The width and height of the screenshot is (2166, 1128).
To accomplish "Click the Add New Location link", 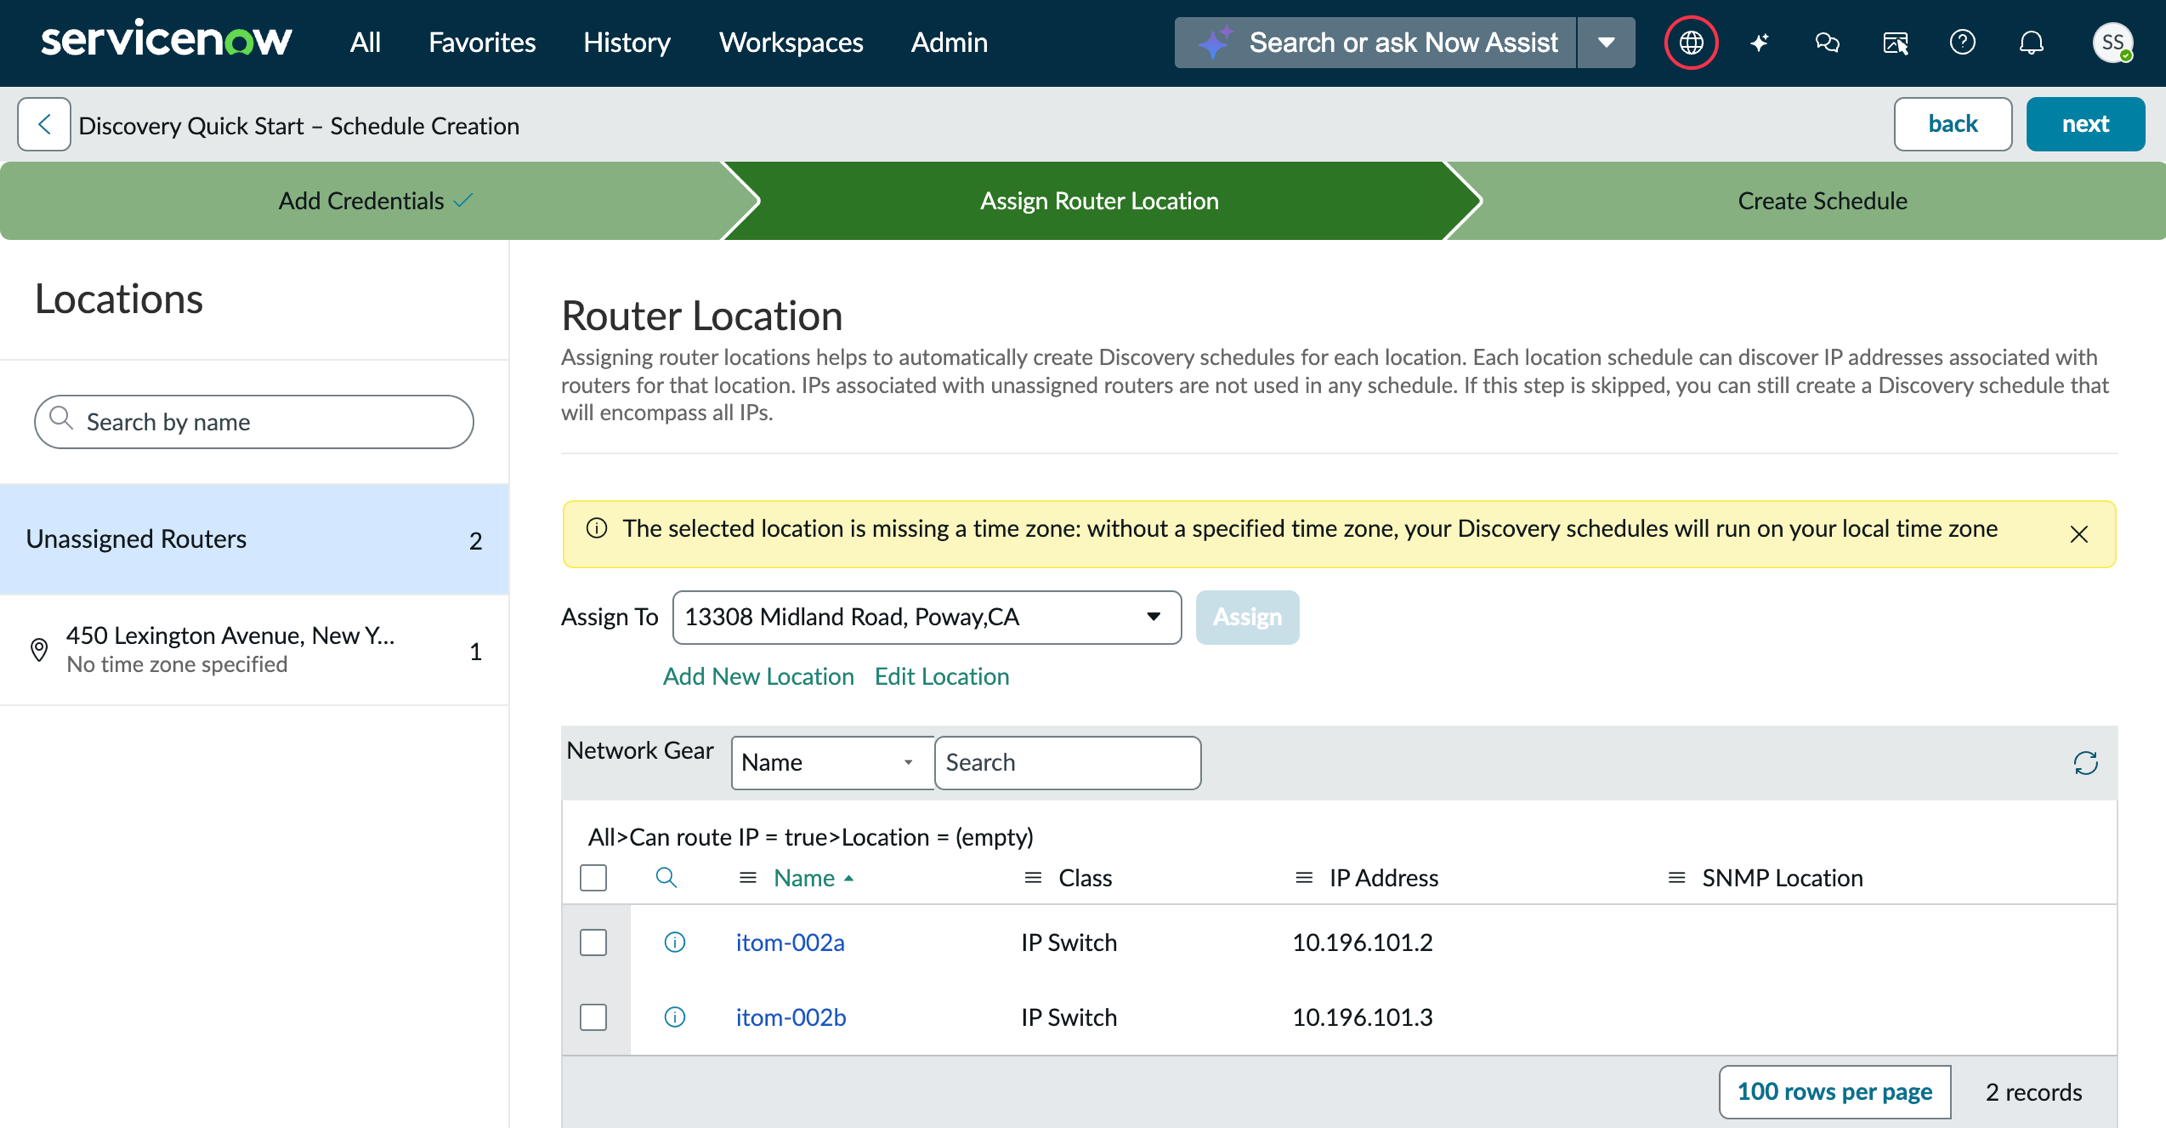I will (758, 677).
